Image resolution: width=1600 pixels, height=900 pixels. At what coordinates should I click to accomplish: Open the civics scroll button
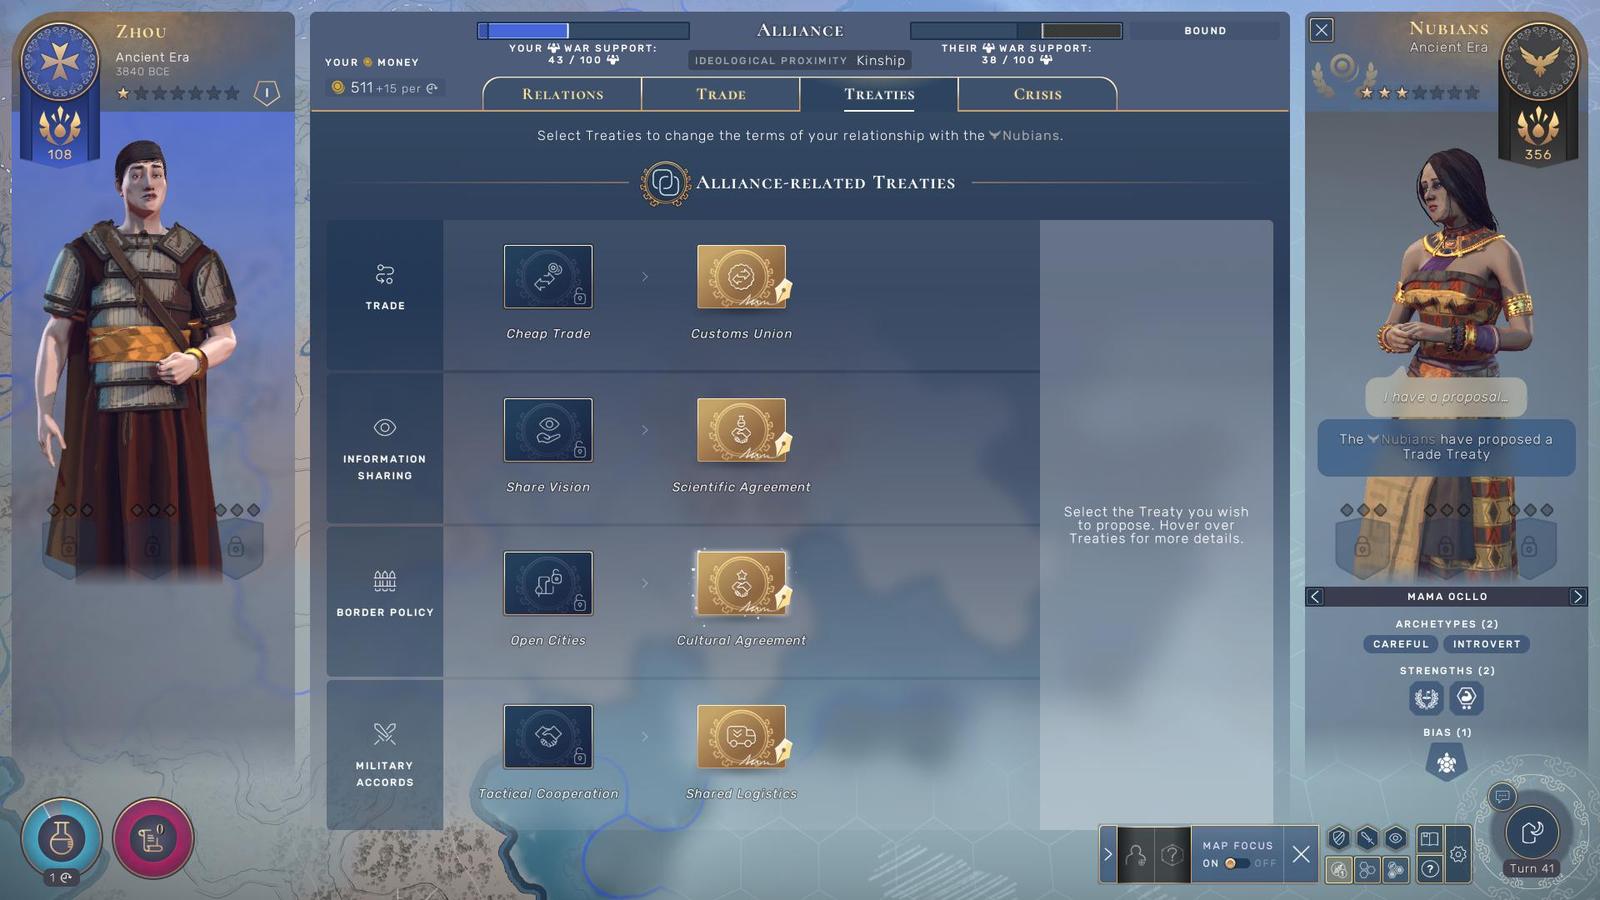point(152,838)
